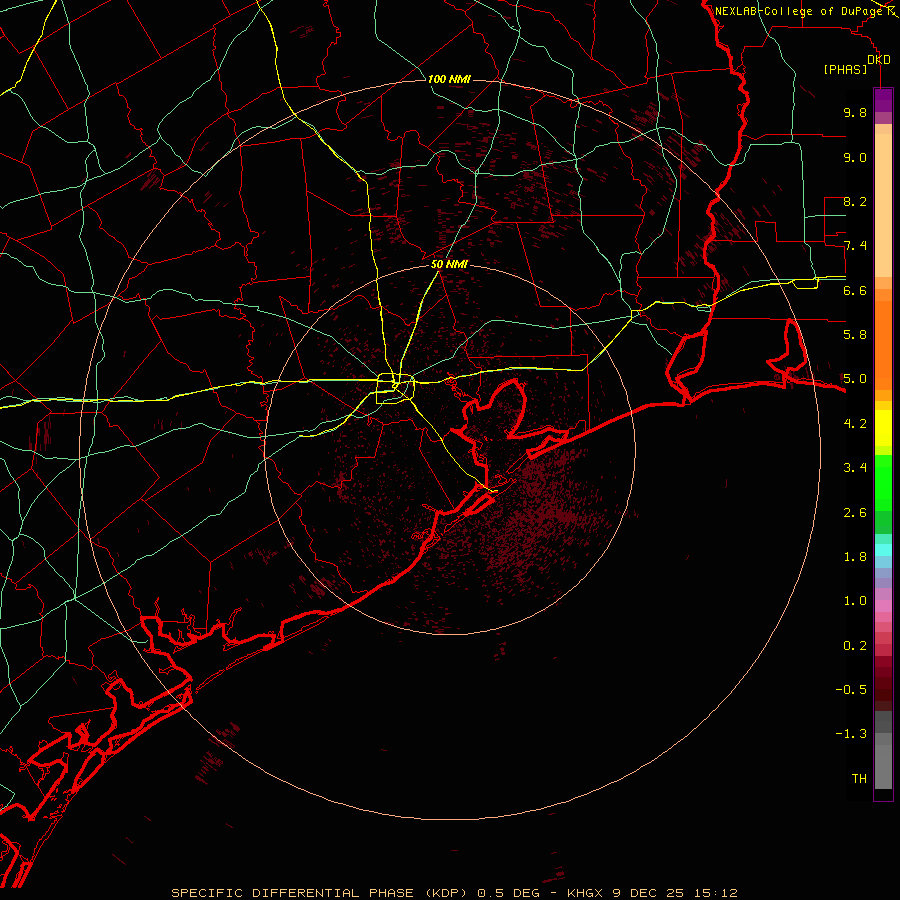The height and width of the screenshot is (900, 900).
Task: Select the 5.0 scale value
Action: click(x=855, y=379)
